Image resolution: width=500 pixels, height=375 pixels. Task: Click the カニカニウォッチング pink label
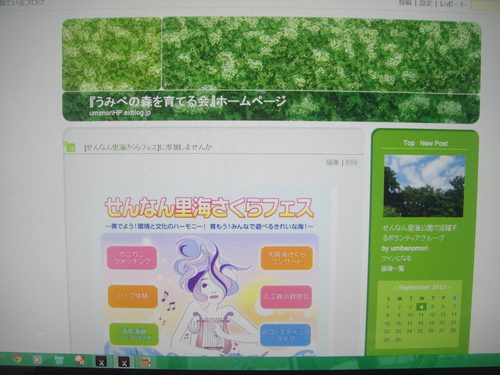(132, 258)
